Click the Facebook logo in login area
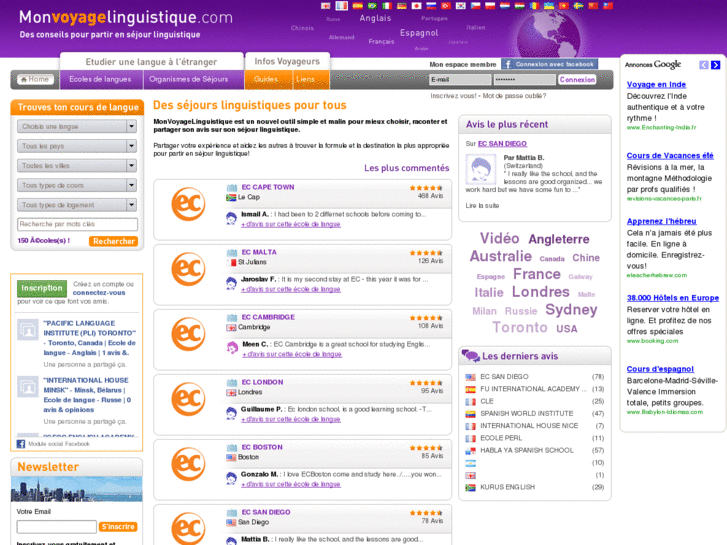This screenshot has width=727, height=545. pyautogui.click(x=507, y=64)
